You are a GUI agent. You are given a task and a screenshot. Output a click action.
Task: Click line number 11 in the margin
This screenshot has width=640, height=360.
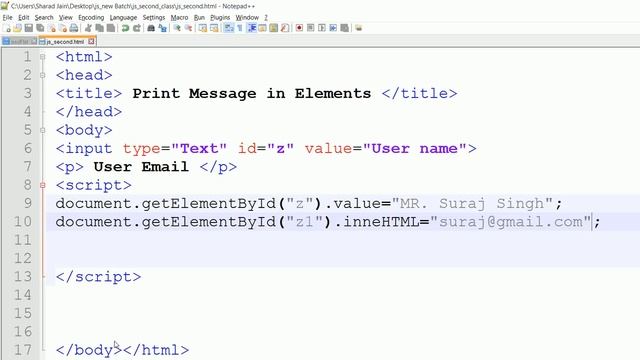(x=22, y=240)
